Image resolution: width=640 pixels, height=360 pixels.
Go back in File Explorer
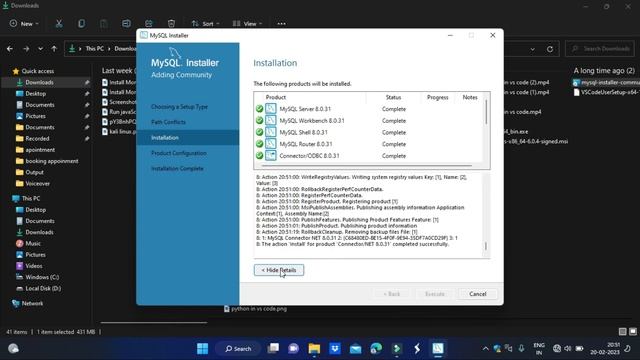click(x=10, y=49)
